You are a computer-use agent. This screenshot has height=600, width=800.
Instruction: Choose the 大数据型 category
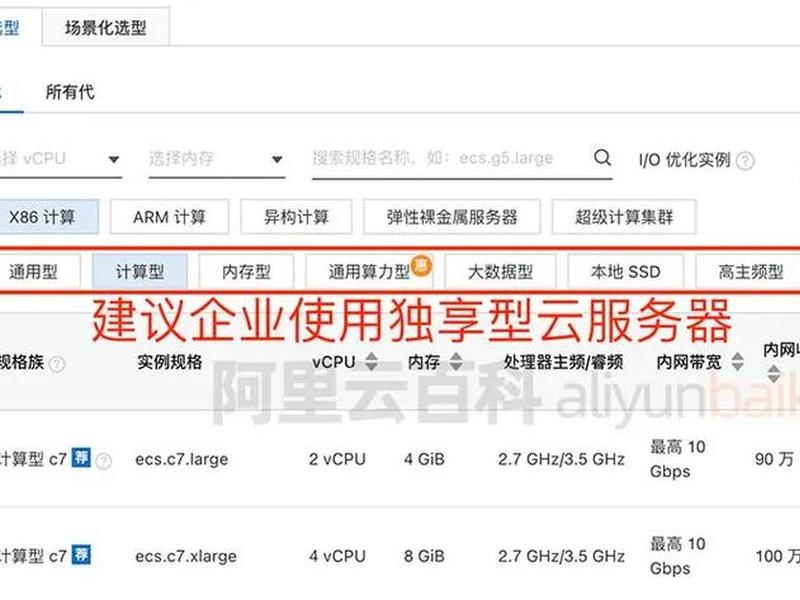[500, 271]
